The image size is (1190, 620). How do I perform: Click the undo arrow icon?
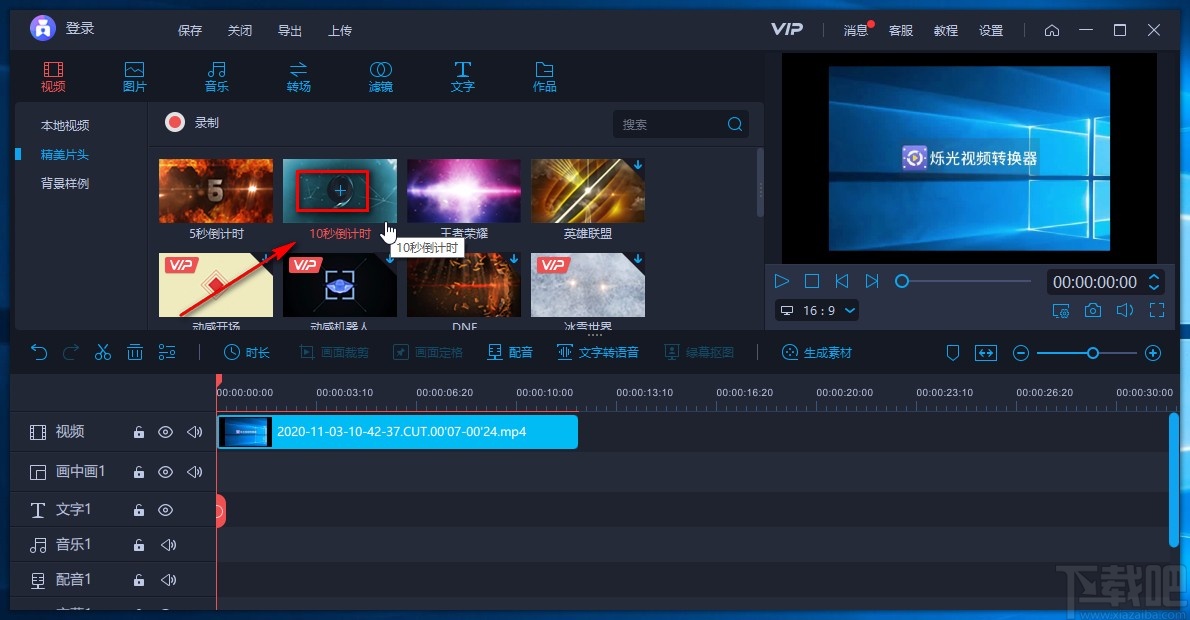(x=39, y=352)
